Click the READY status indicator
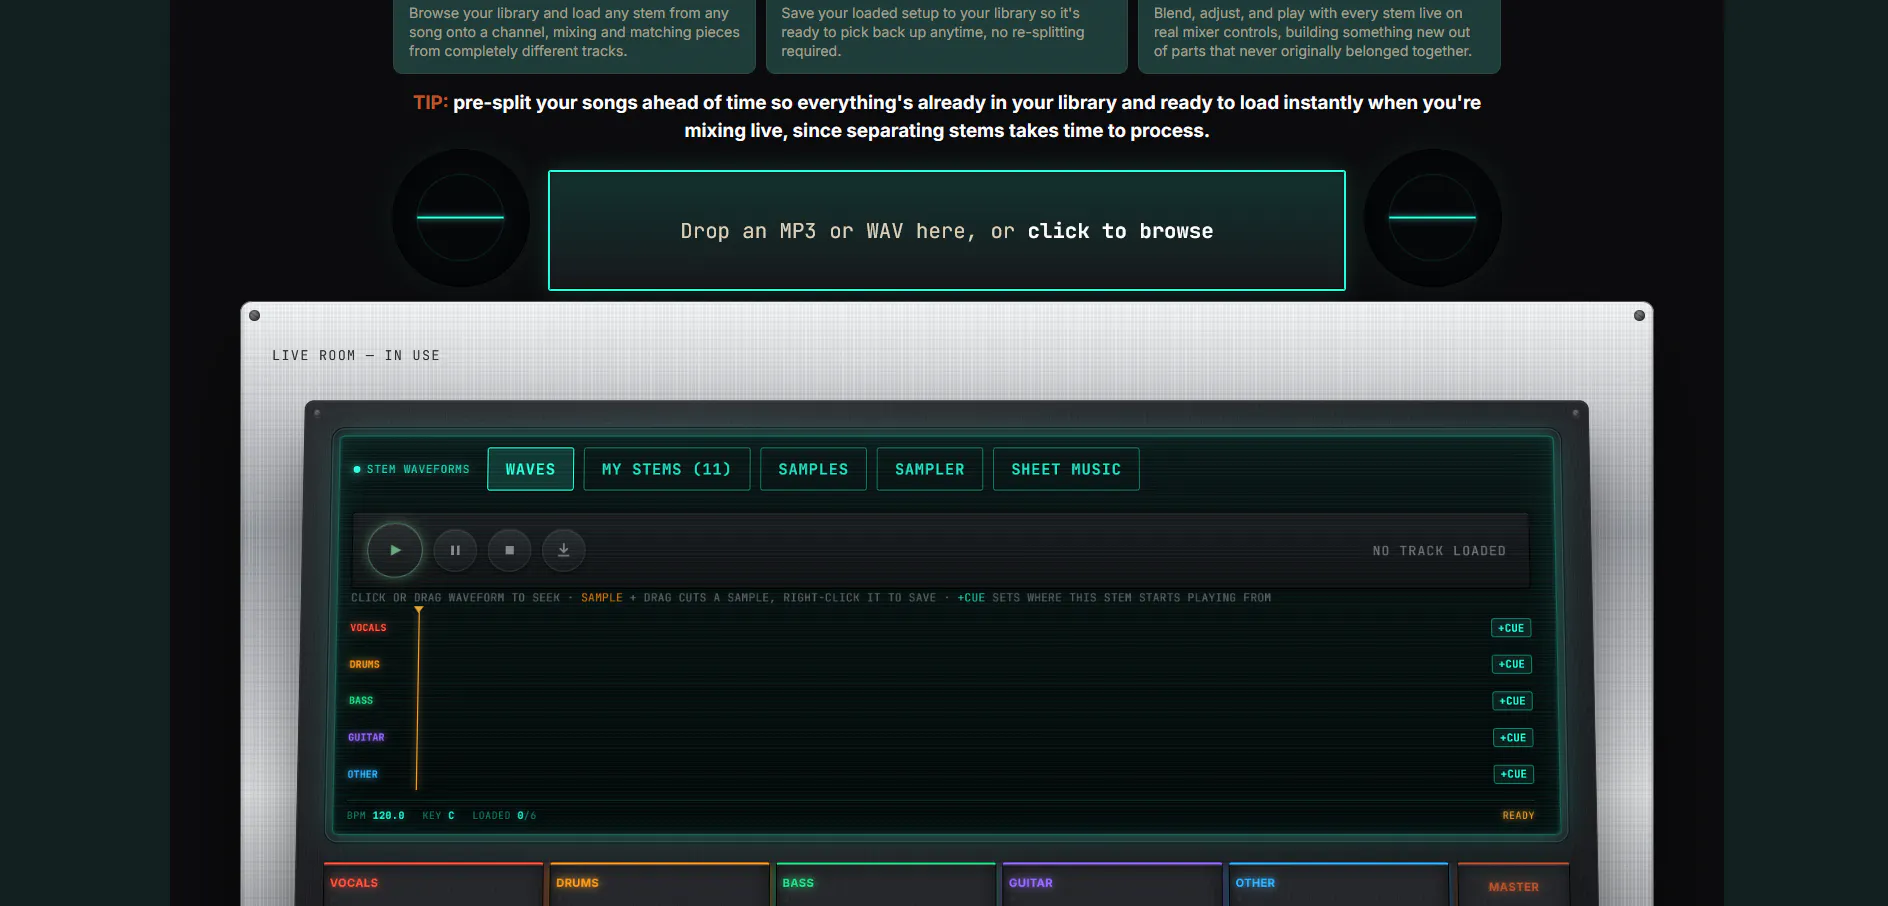Screen dimensions: 1888x906 click(x=1518, y=816)
